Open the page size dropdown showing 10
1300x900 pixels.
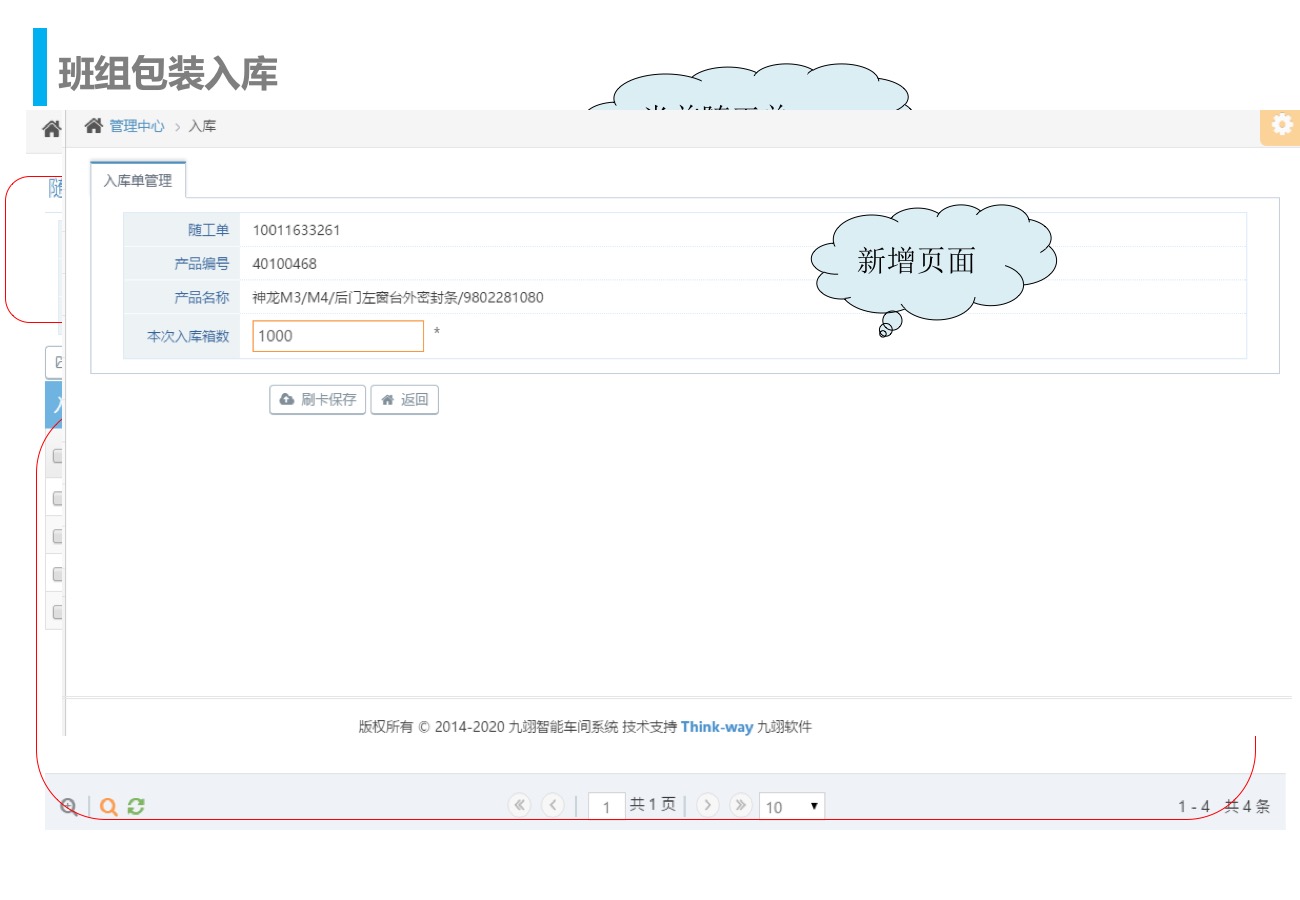pos(792,806)
